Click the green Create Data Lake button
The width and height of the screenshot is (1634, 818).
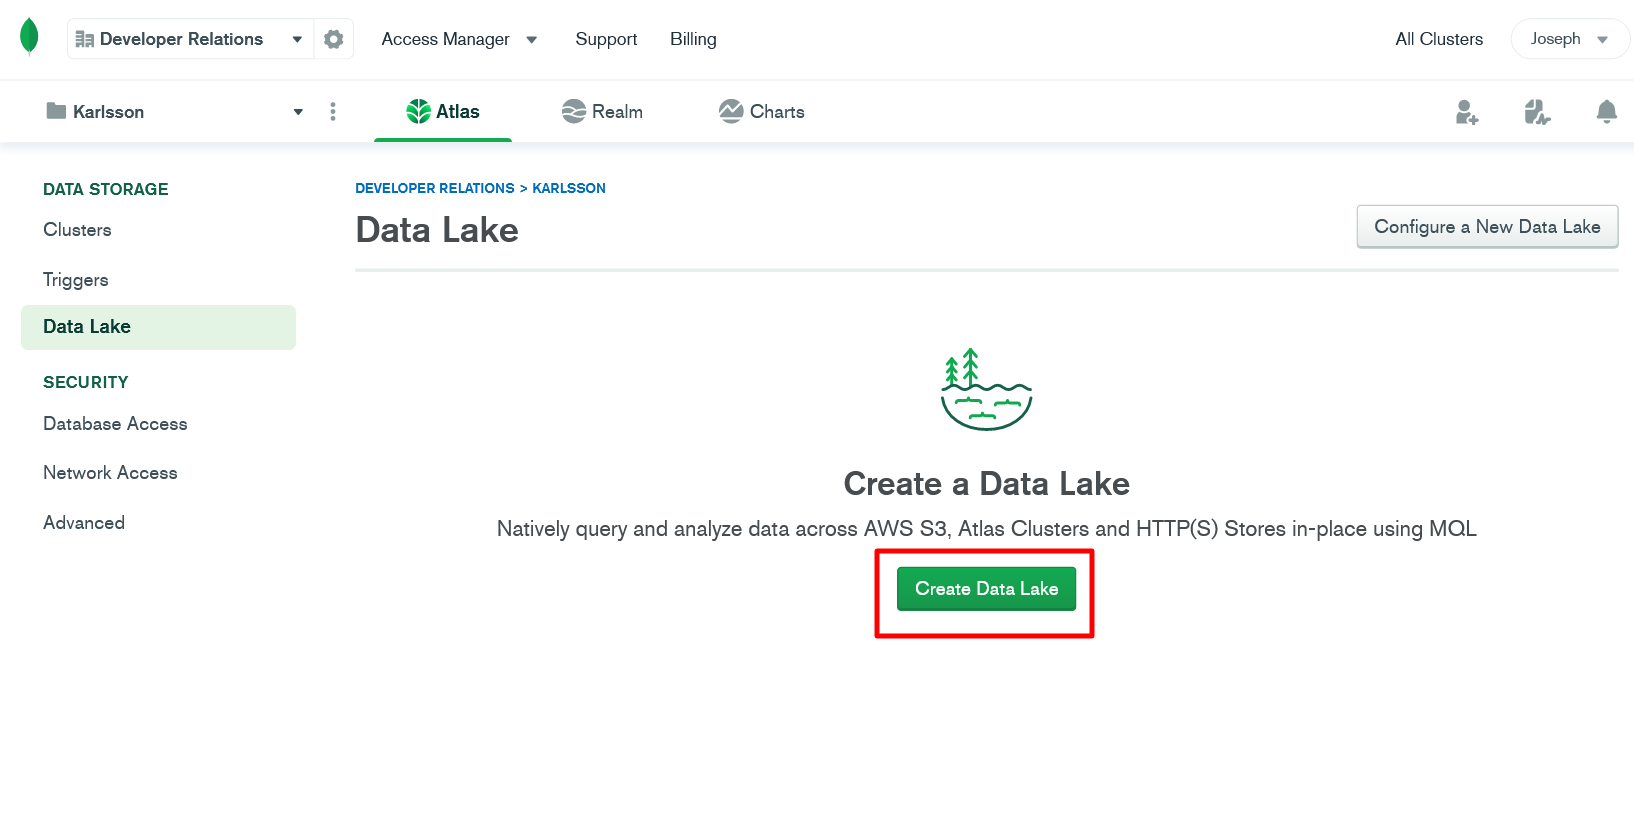pos(986,589)
